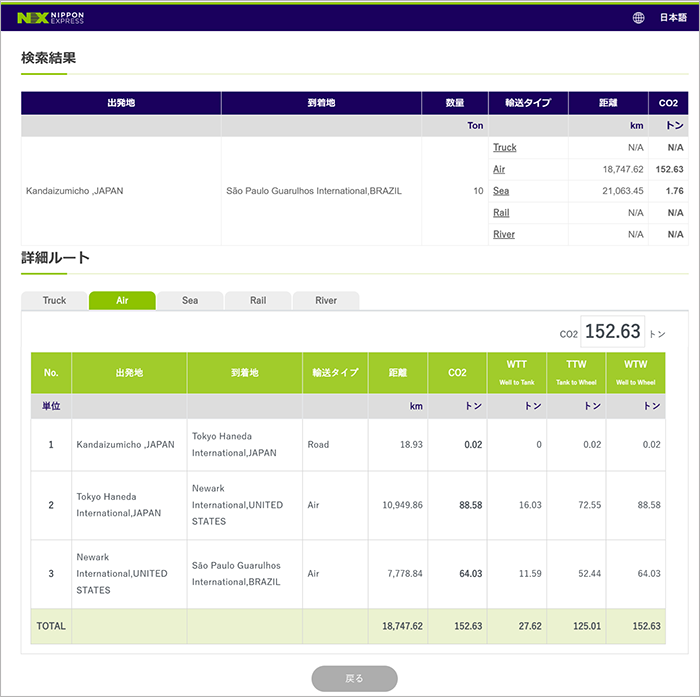Click the Truck transport type link
Screen dimensions: 700x697
[x=505, y=147]
